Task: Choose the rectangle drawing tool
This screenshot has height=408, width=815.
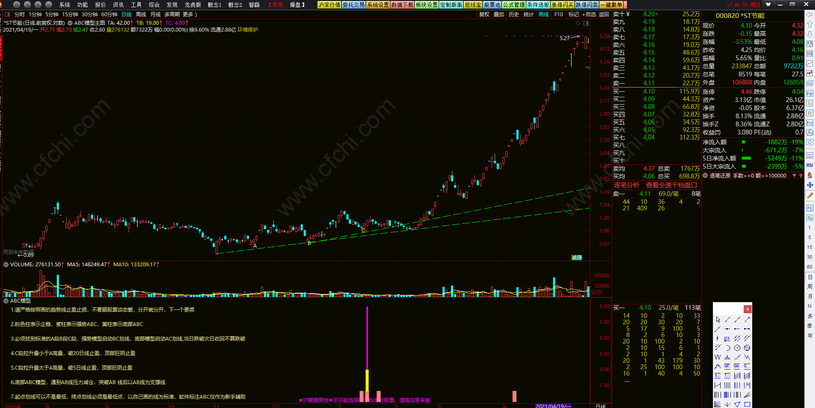Action: (747, 404)
